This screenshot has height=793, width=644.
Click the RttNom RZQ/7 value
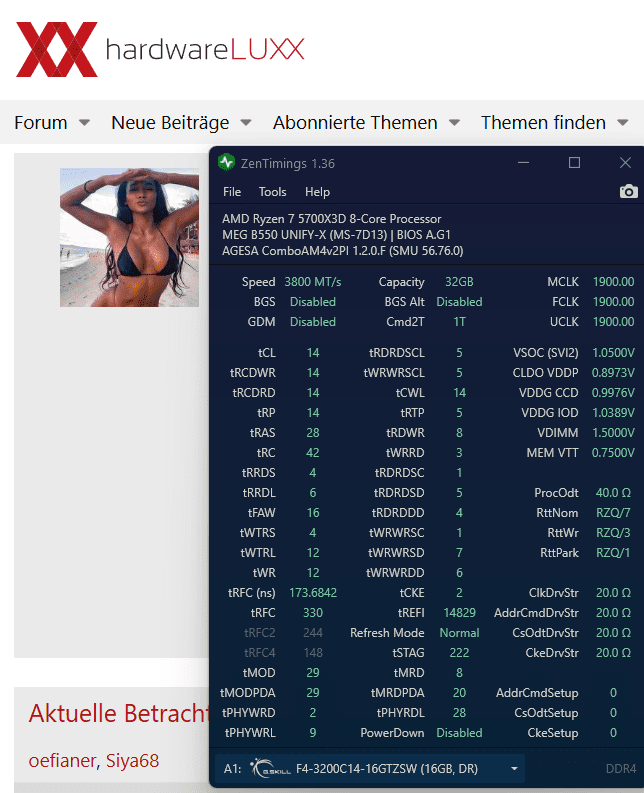pos(613,513)
